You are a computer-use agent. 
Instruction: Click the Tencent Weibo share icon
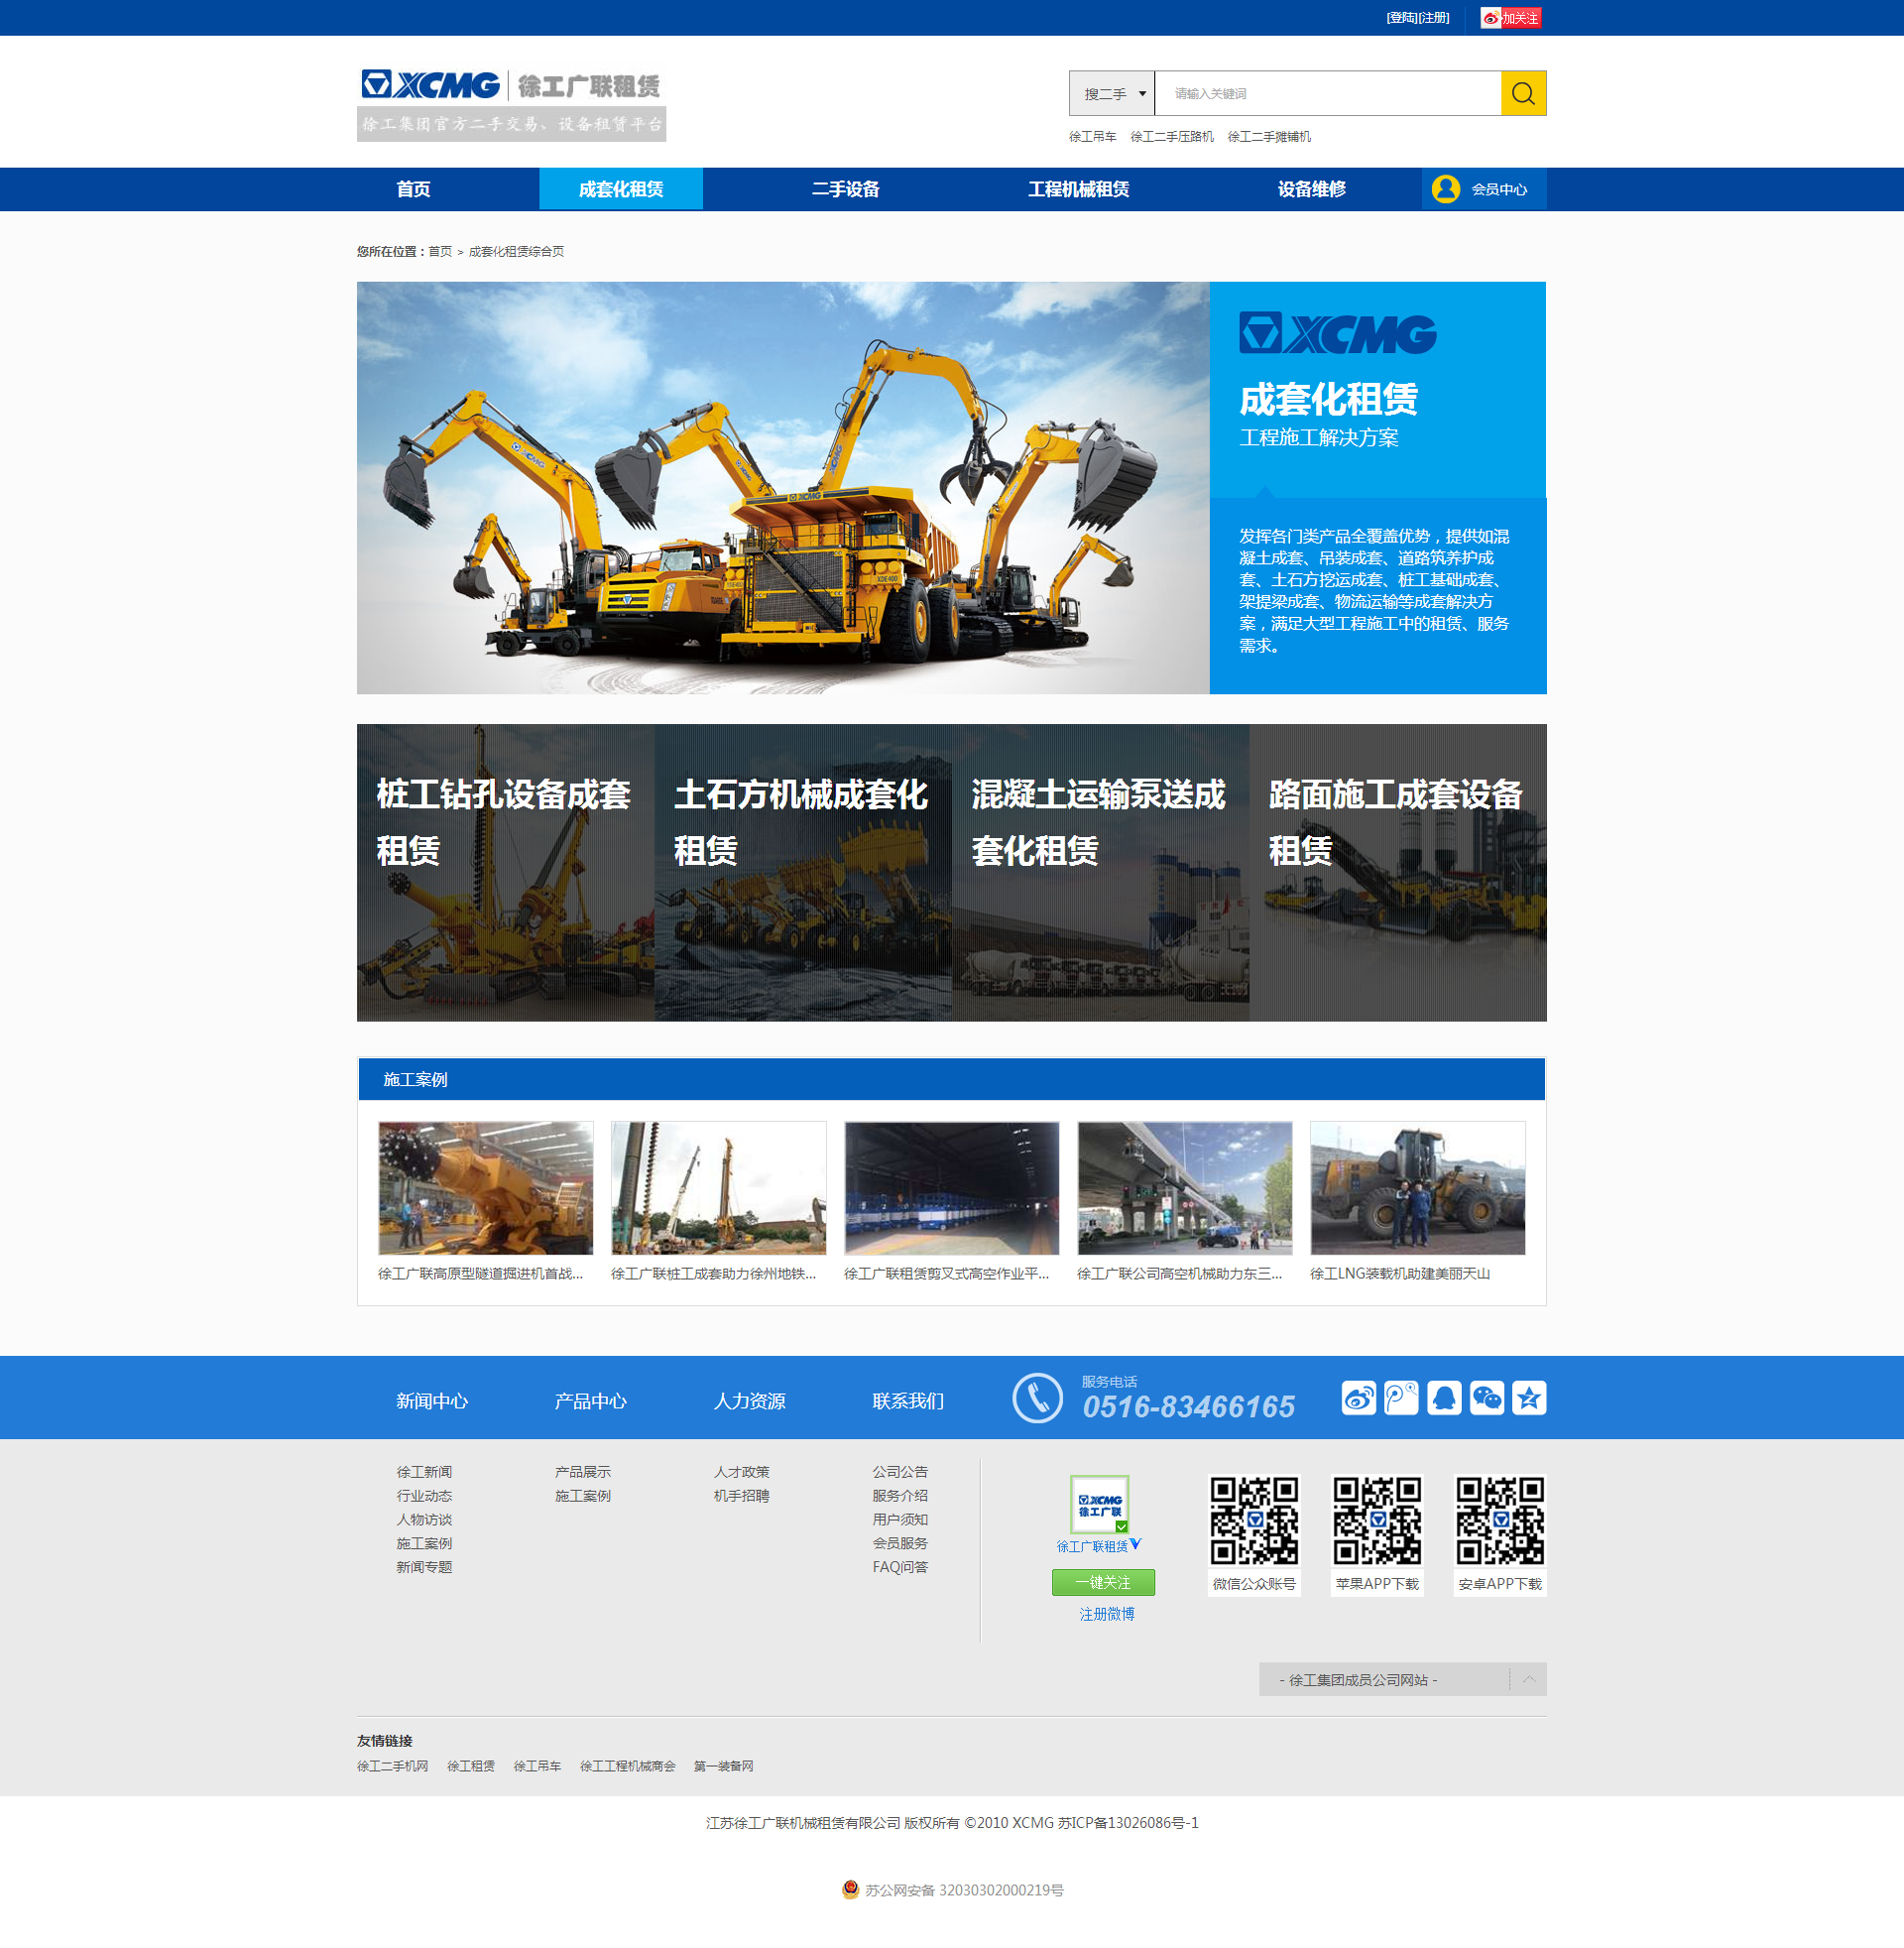coord(1401,1397)
